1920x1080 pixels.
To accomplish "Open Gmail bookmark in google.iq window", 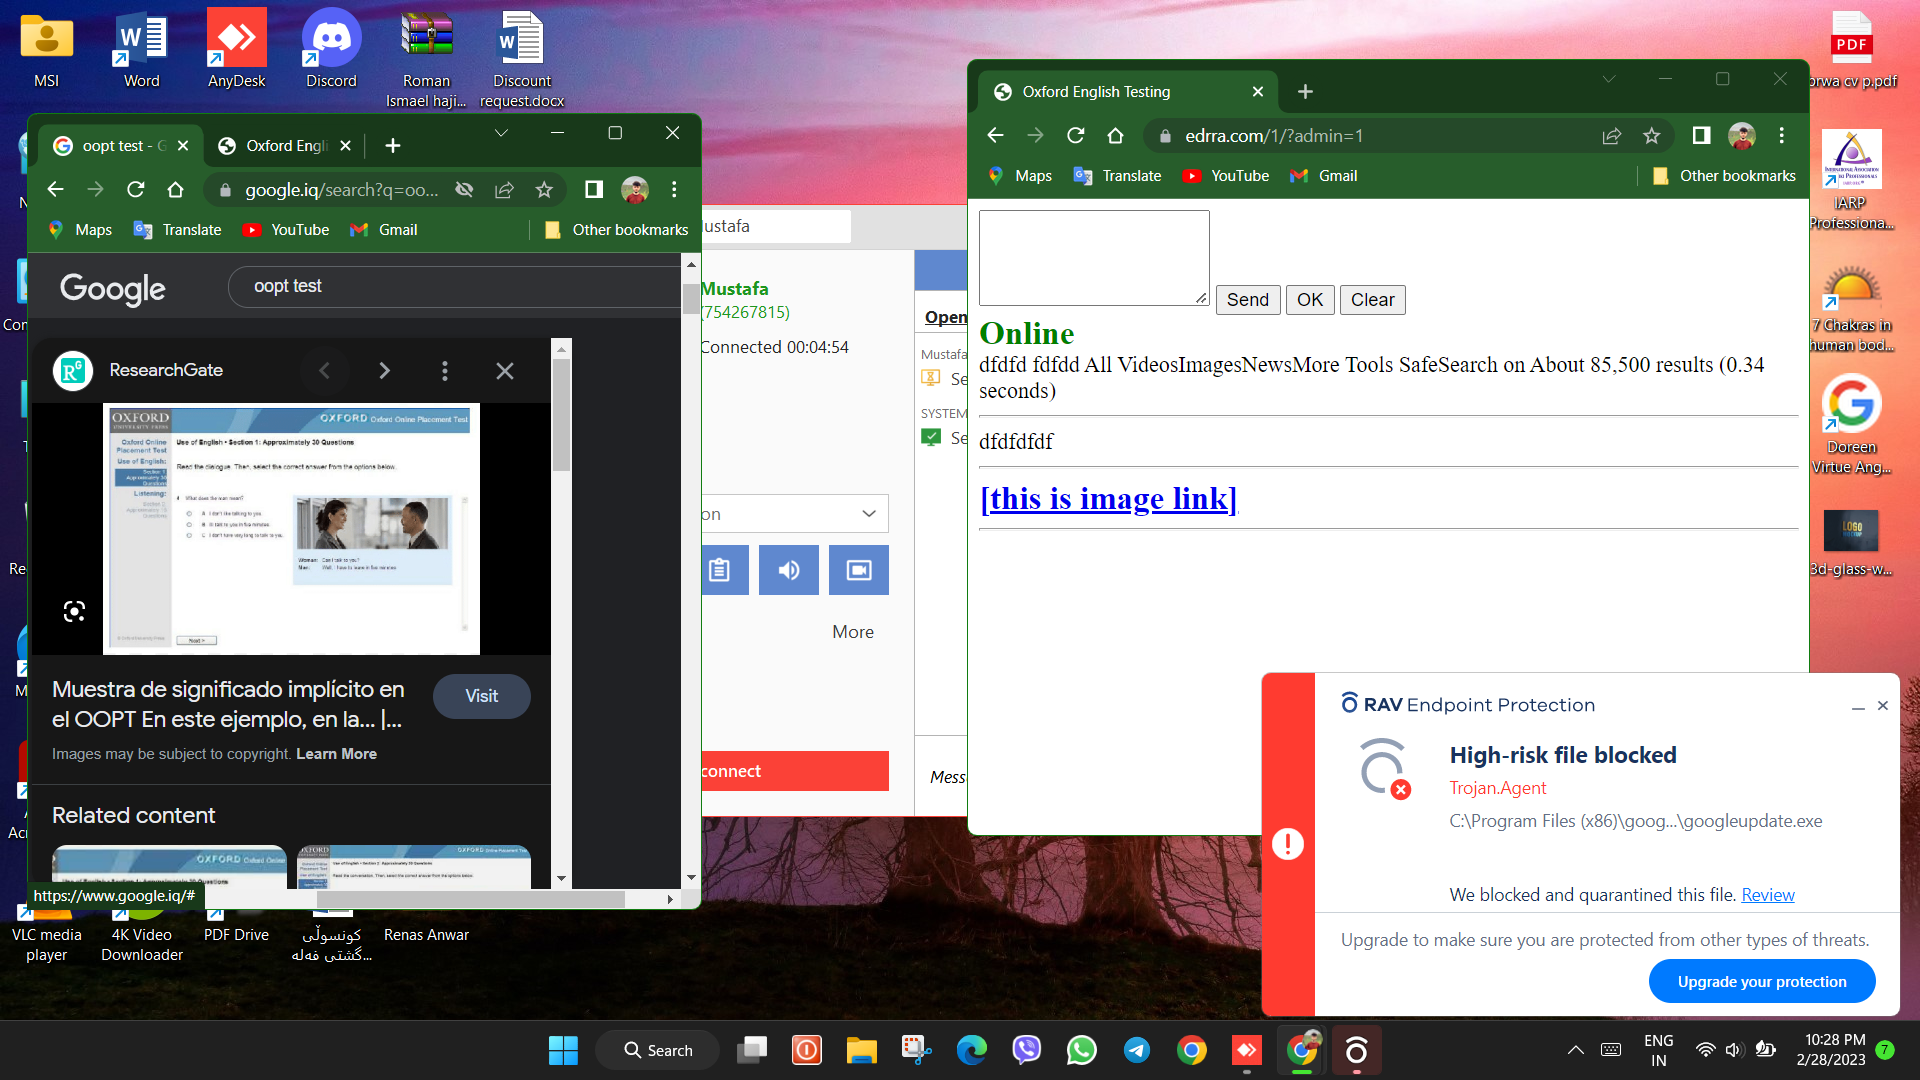I will (x=384, y=230).
